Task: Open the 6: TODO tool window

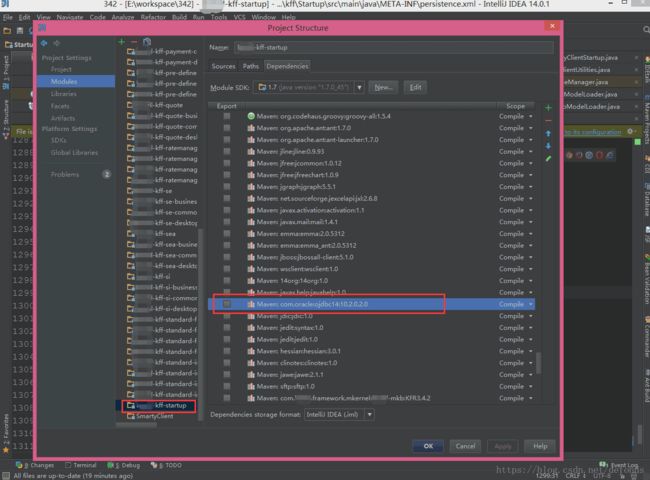Action: (x=166, y=465)
